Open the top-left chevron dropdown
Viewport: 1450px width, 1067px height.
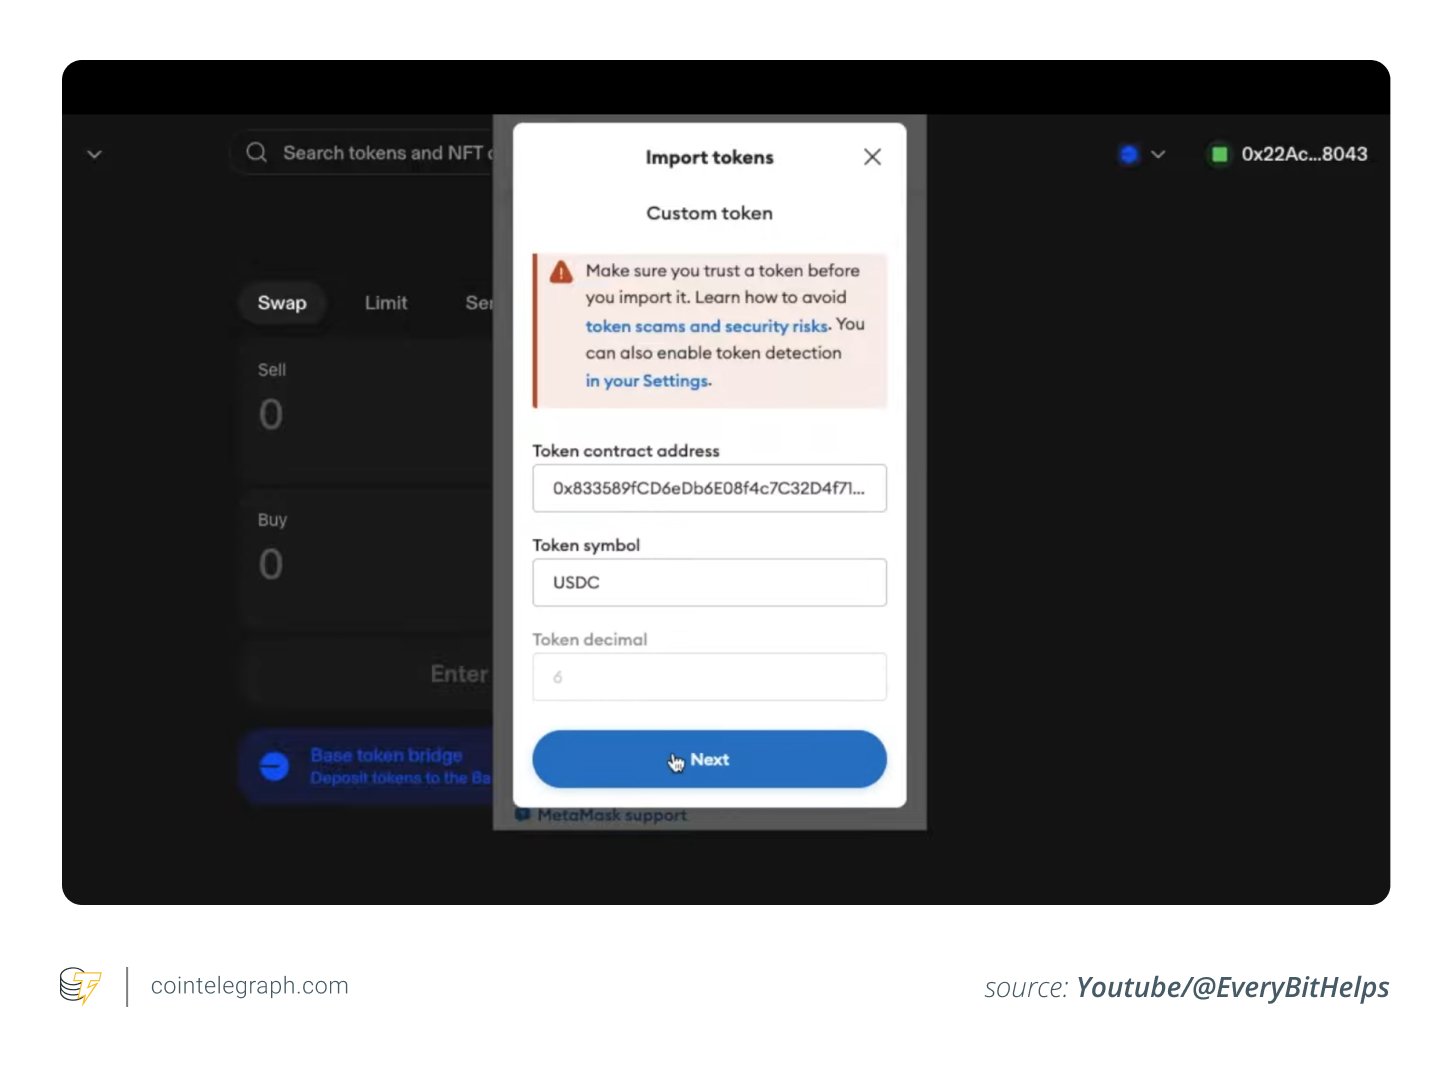pos(94,154)
